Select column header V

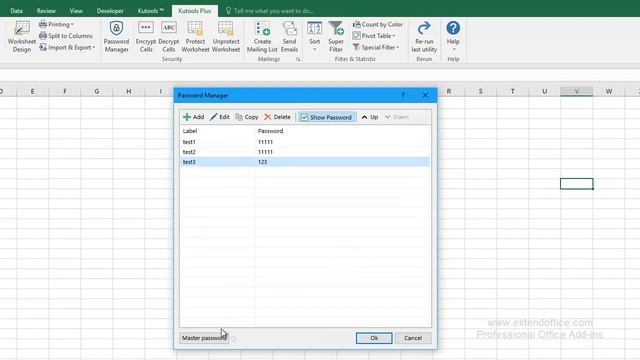(577, 91)
